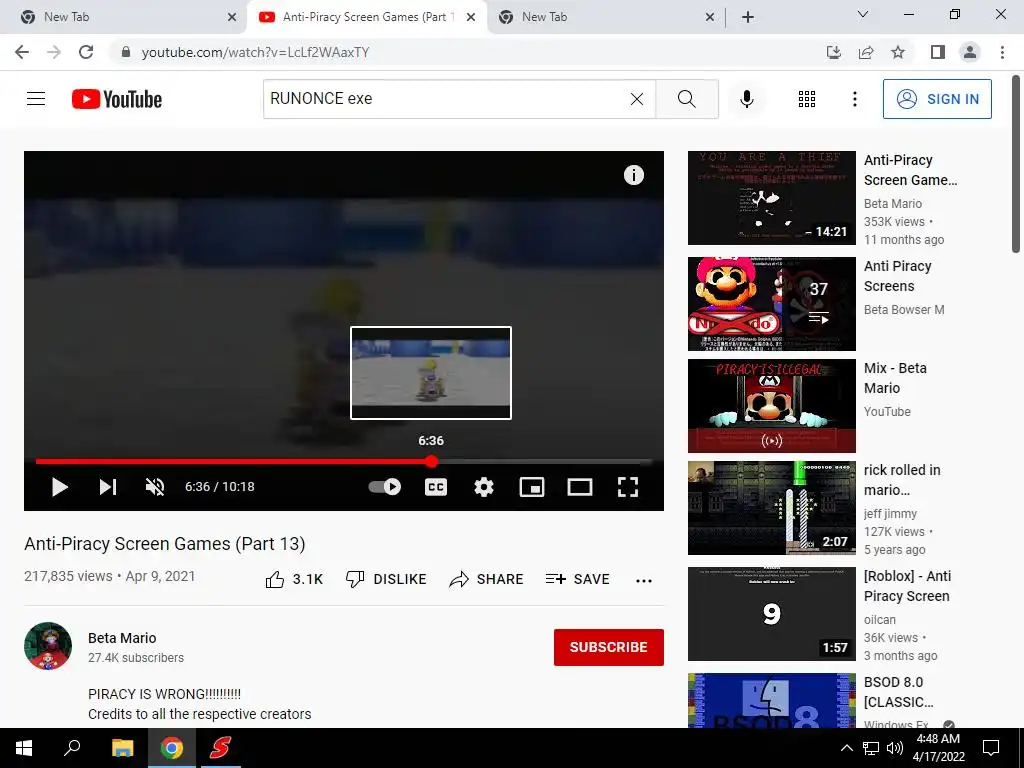The width and height of the screenshot is (1024, 768).
Task: Open the Anti Piracy Screens playlist thumbnail
Action: [771, 304]
